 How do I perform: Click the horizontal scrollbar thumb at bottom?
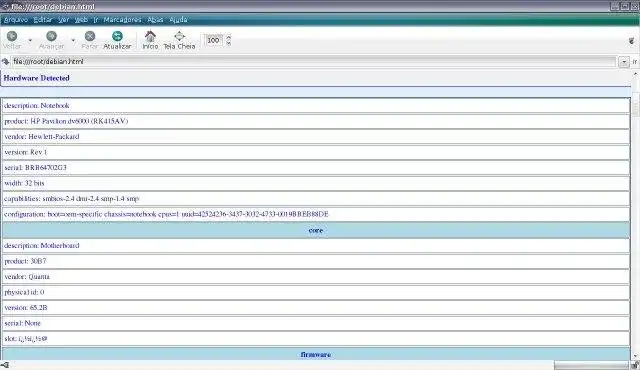[x=591, y=366]
